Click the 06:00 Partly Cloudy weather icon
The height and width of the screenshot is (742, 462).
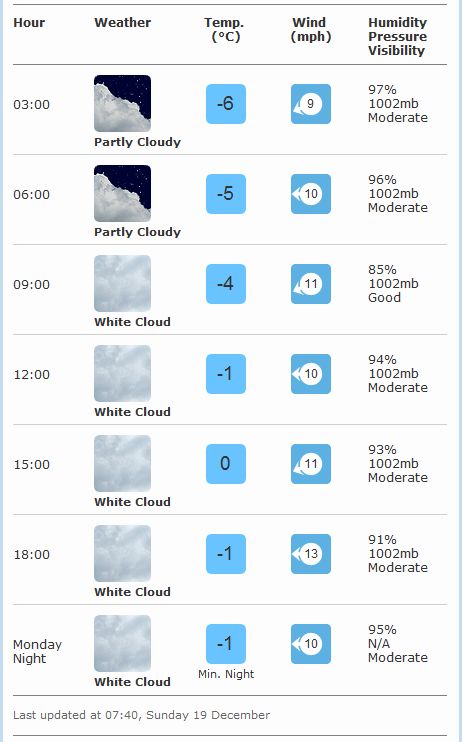coord(123,193)
